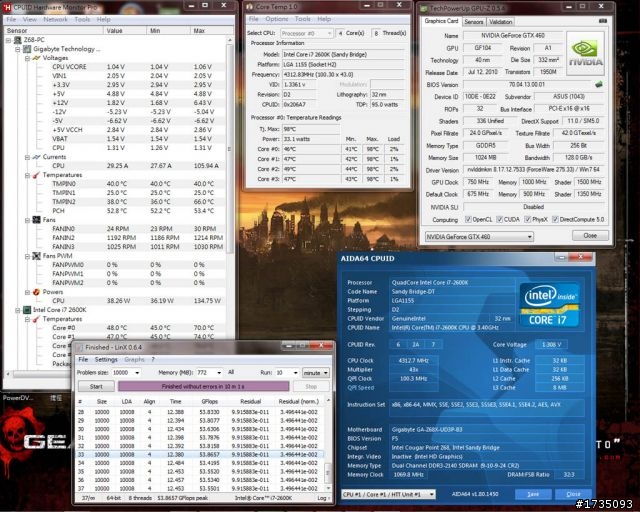This screenshot has width=640, height=512.
Task: Click the Temperatures thermometer icon under Gigabyte
Action: click(36, 175)
